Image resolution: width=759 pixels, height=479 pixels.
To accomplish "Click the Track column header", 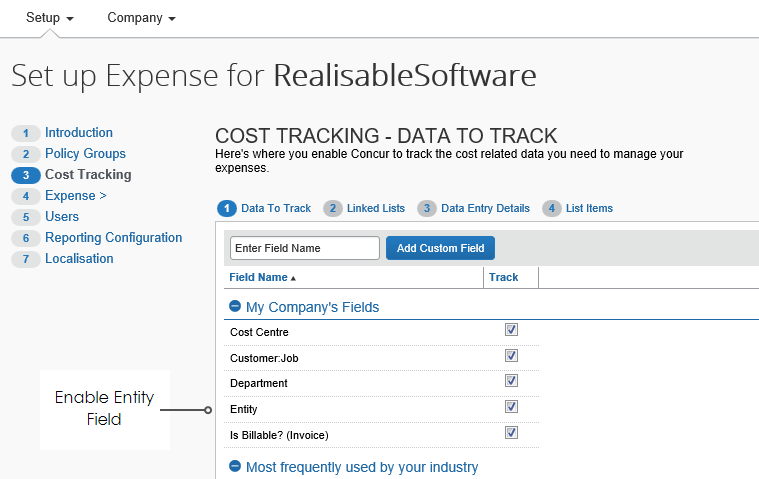I will [x=503, y=277].
